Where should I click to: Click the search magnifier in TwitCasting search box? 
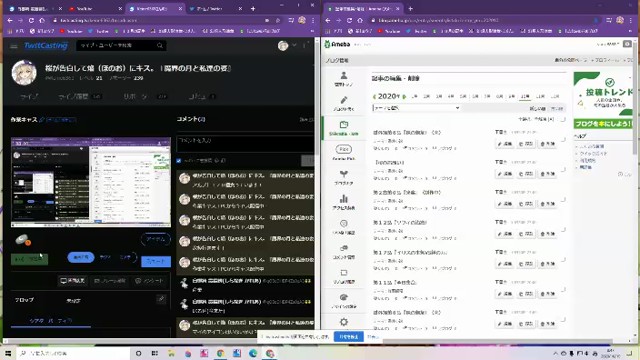[x=160, y=46]
